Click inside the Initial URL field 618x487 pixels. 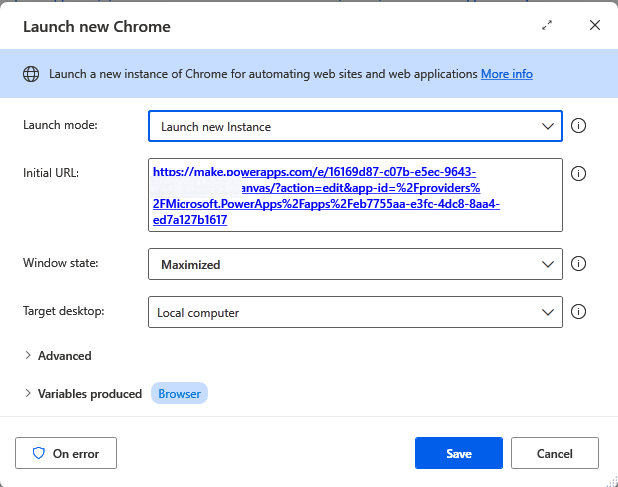tap(355, 195)
